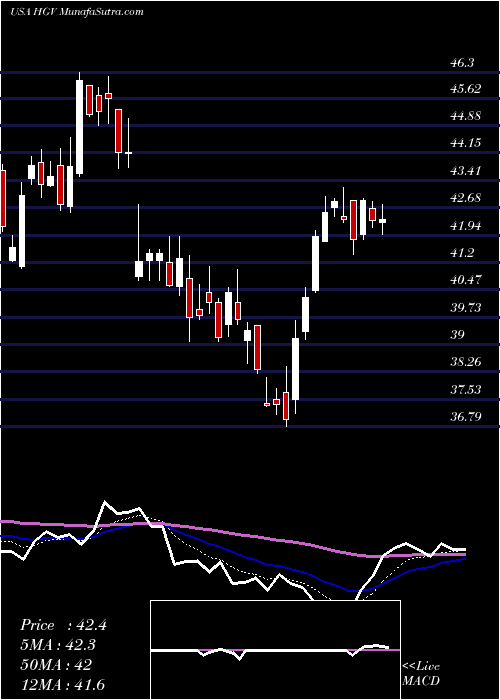Click the 38.26 price axis label
Screen dimensions: 500x700
click(x=466, y=362)
